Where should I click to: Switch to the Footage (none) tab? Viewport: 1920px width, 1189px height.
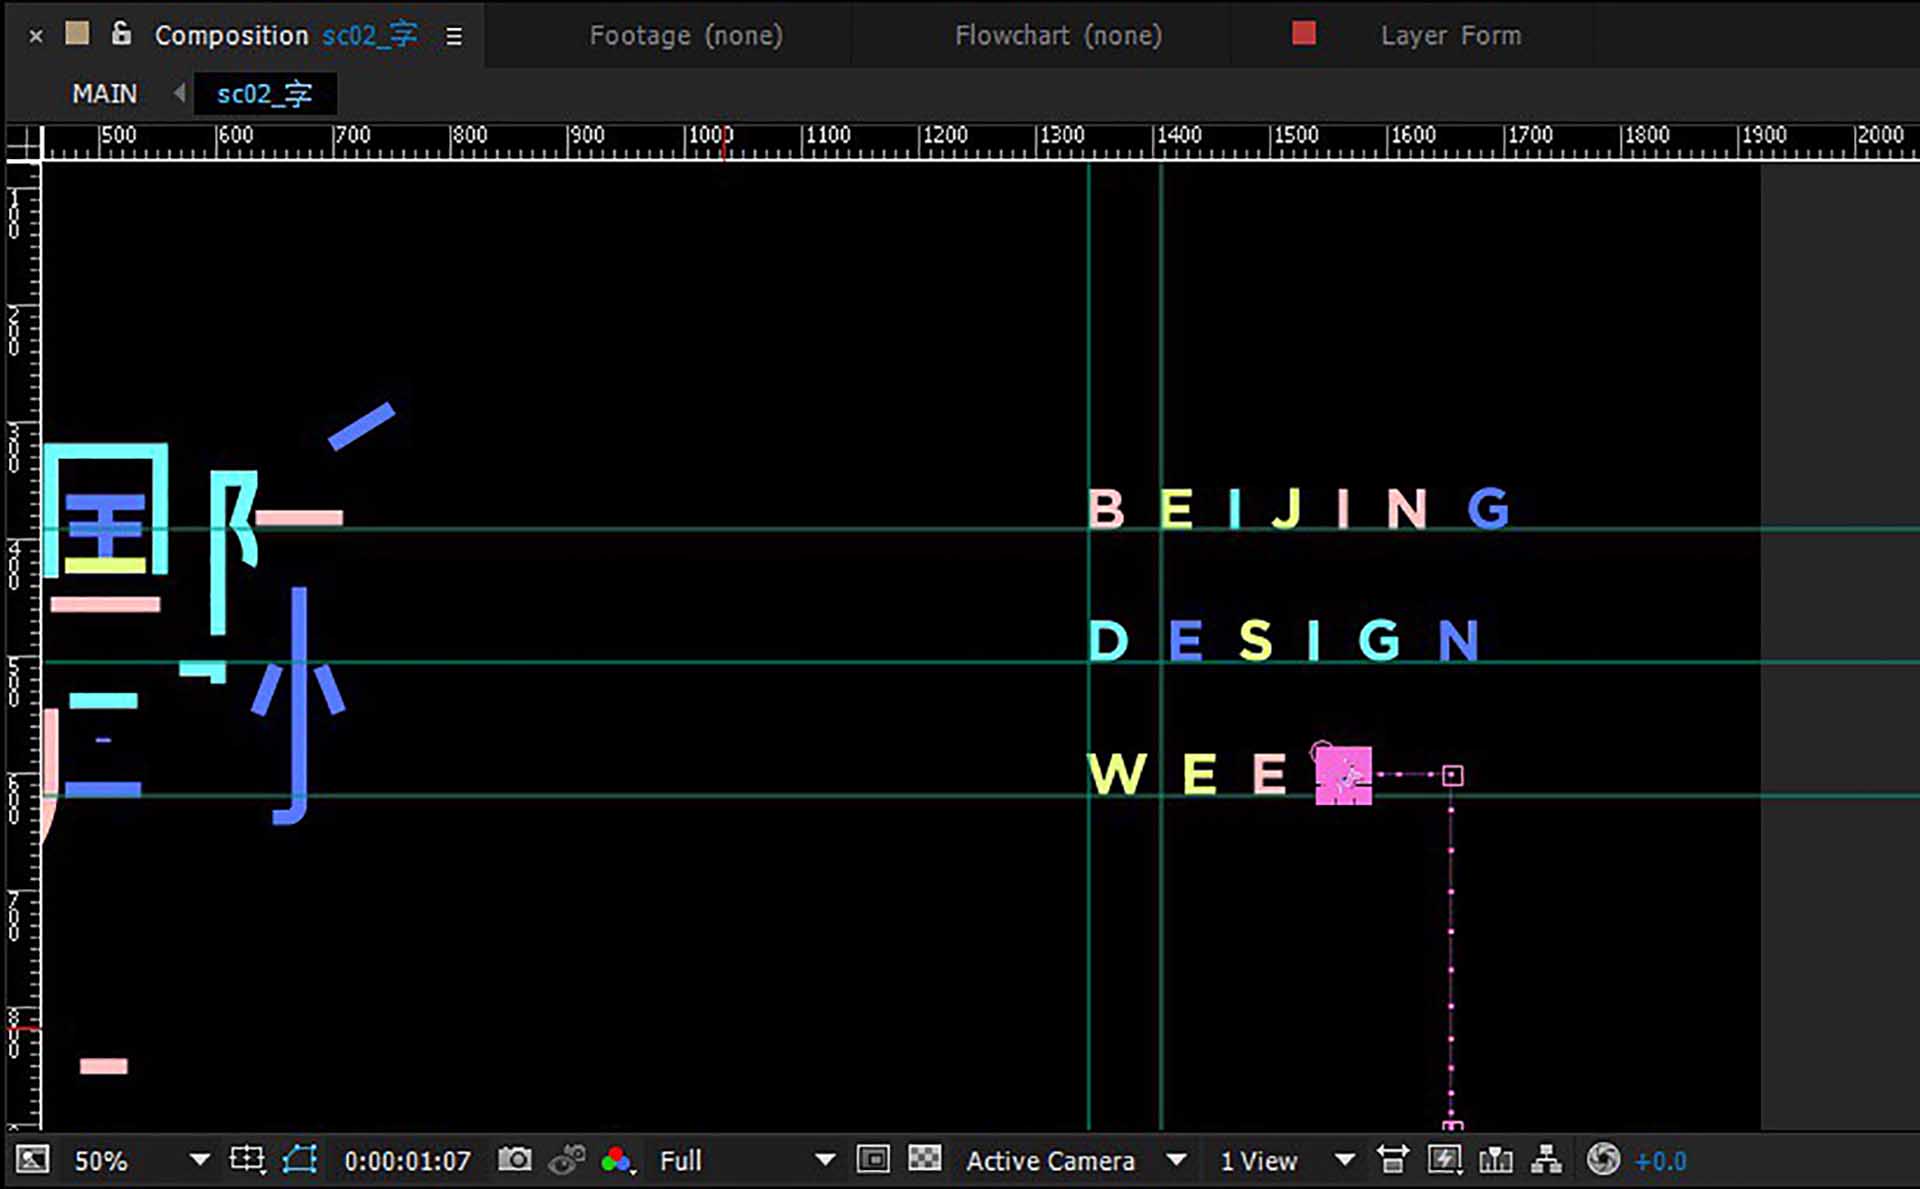686,35
